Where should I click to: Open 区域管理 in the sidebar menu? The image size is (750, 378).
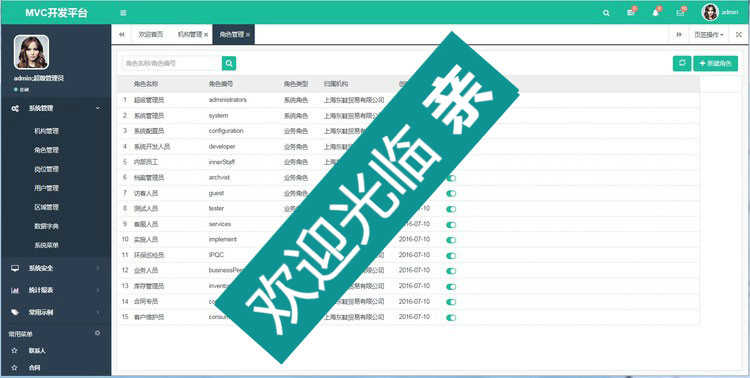click(46, 207)
